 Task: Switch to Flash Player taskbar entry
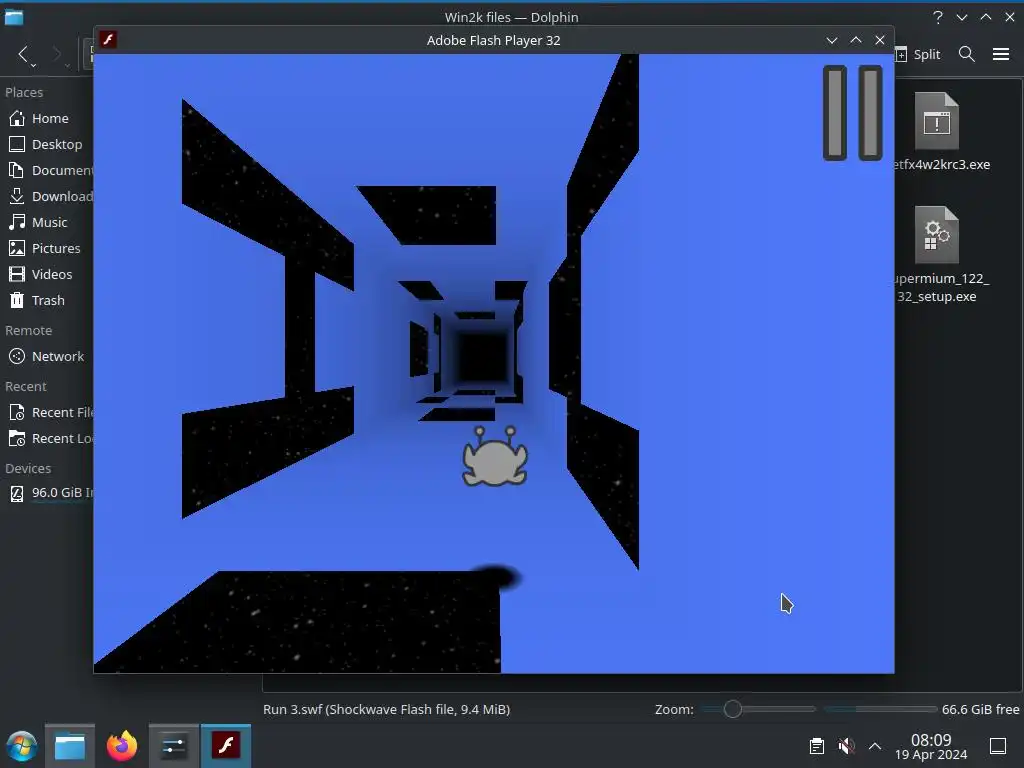(x=226, y=746)
